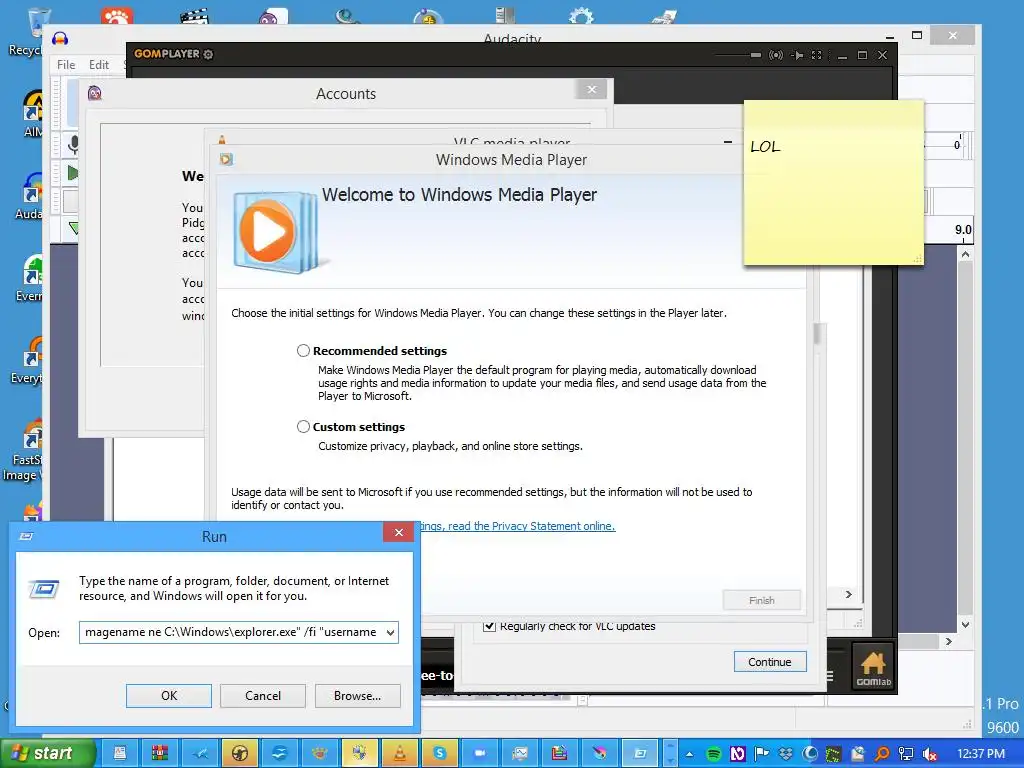
Task: Click the Finish button in Windows Media Player
Action: [761, 600]
